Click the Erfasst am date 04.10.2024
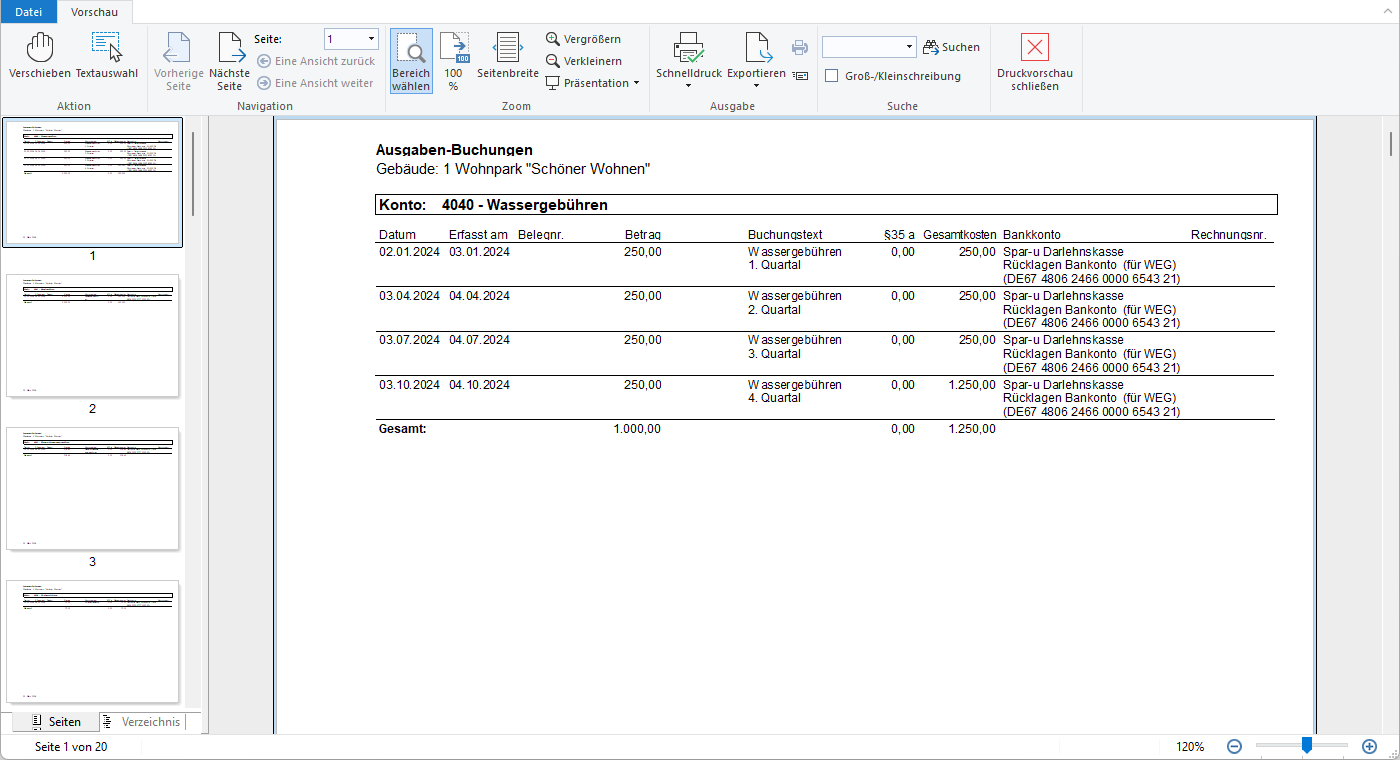The image size is (1400, 760). coord(480,385)
